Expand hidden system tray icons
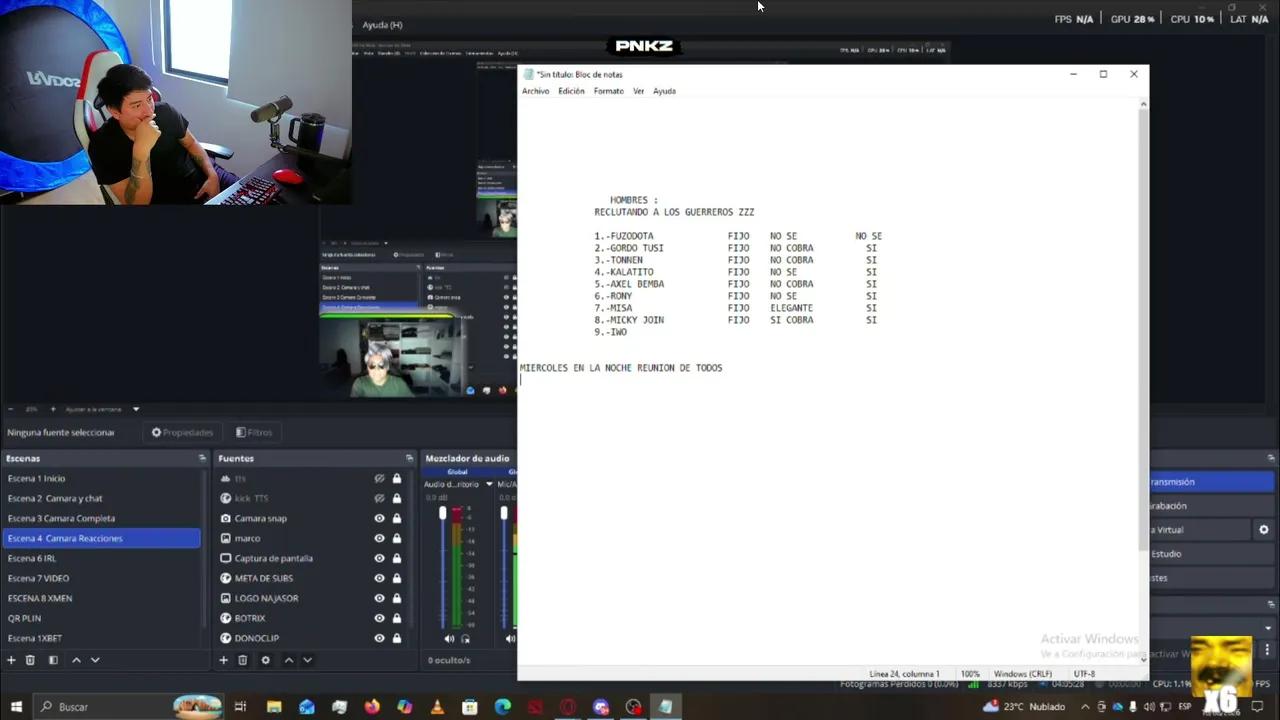 point(1084,707)
